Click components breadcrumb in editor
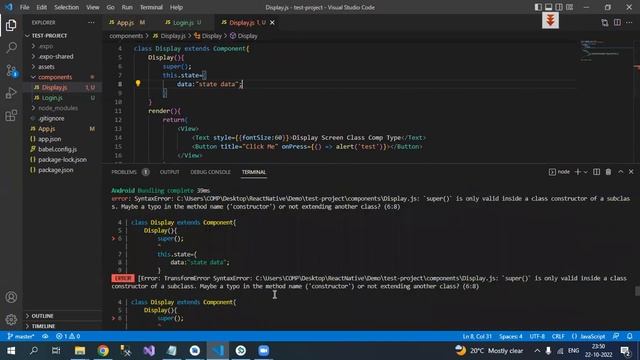 (x=126, y=36)
